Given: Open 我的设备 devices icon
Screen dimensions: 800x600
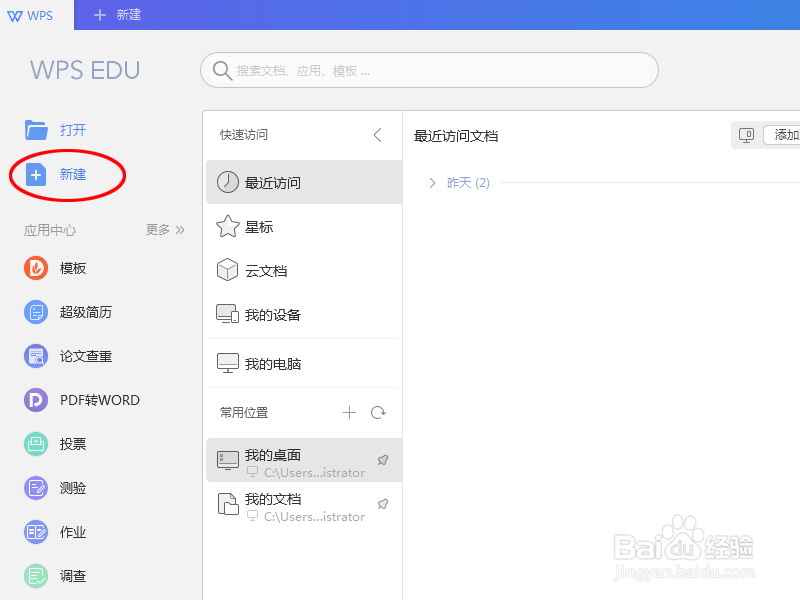Looking at the screenshot, I should pos(228,314).
